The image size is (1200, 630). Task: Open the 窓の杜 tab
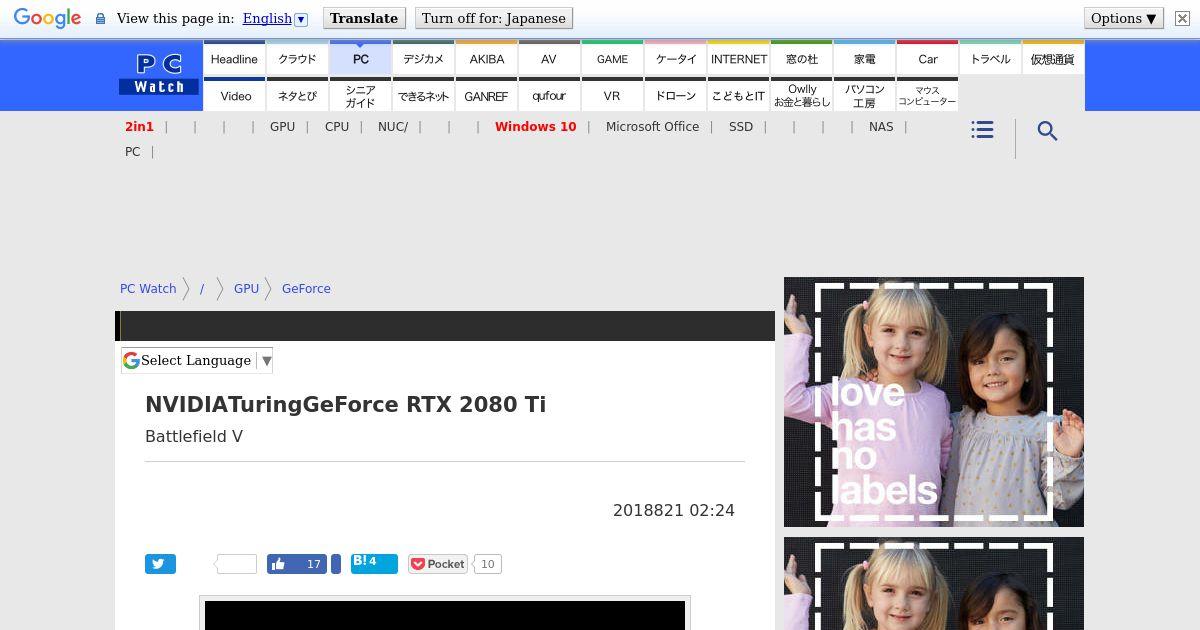click(801, 58)
